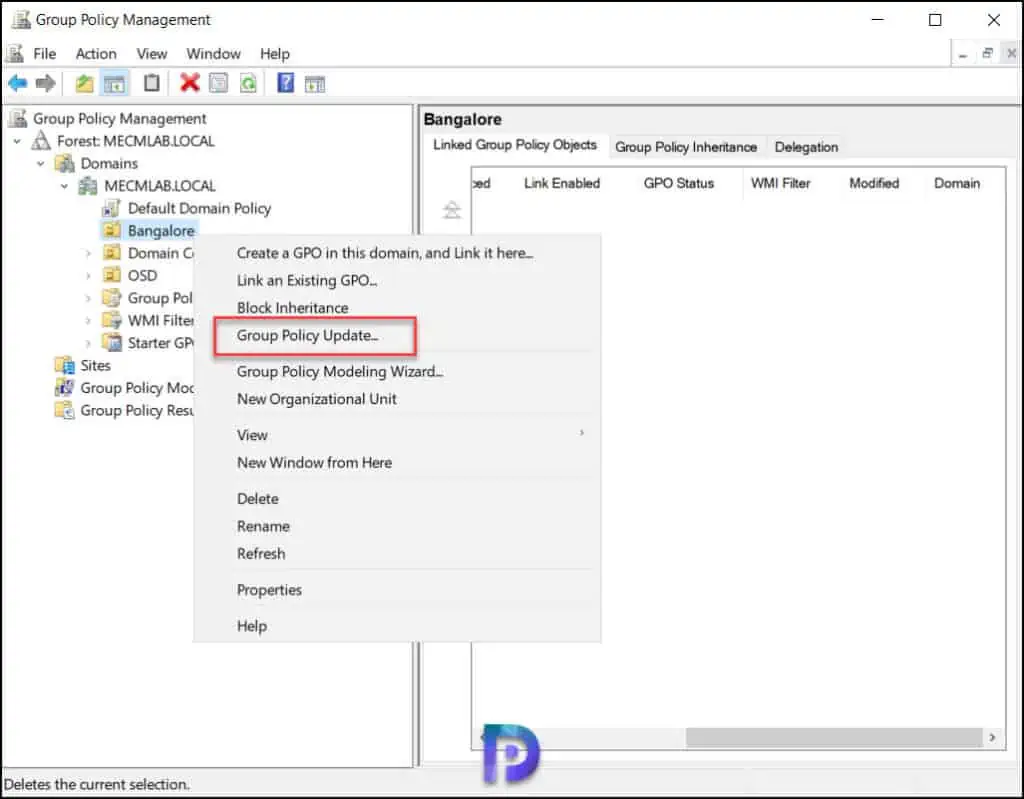Select the Bangalore OU in tree
1024x799 pixels.
[x=161, y=231]
